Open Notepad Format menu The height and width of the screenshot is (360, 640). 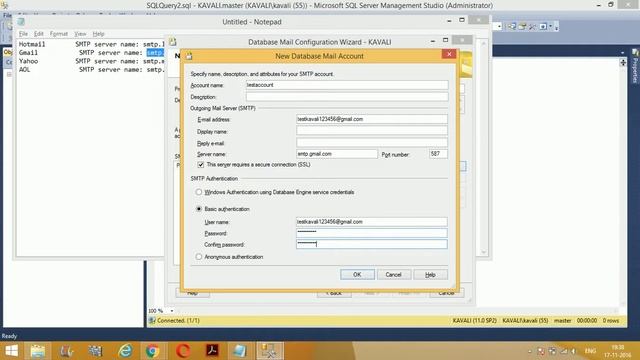point(59,34)
